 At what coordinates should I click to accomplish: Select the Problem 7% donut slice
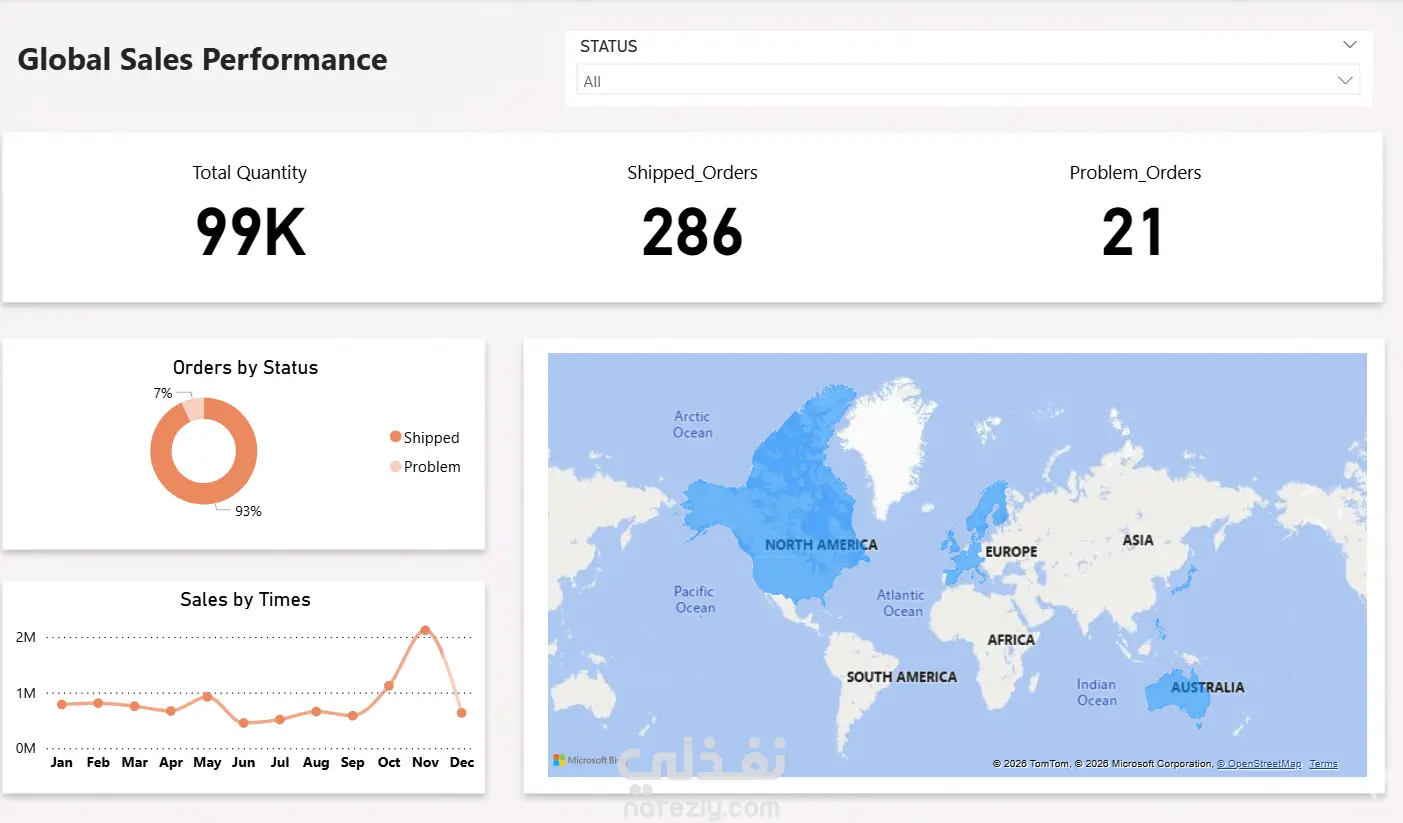click(194, 408)
